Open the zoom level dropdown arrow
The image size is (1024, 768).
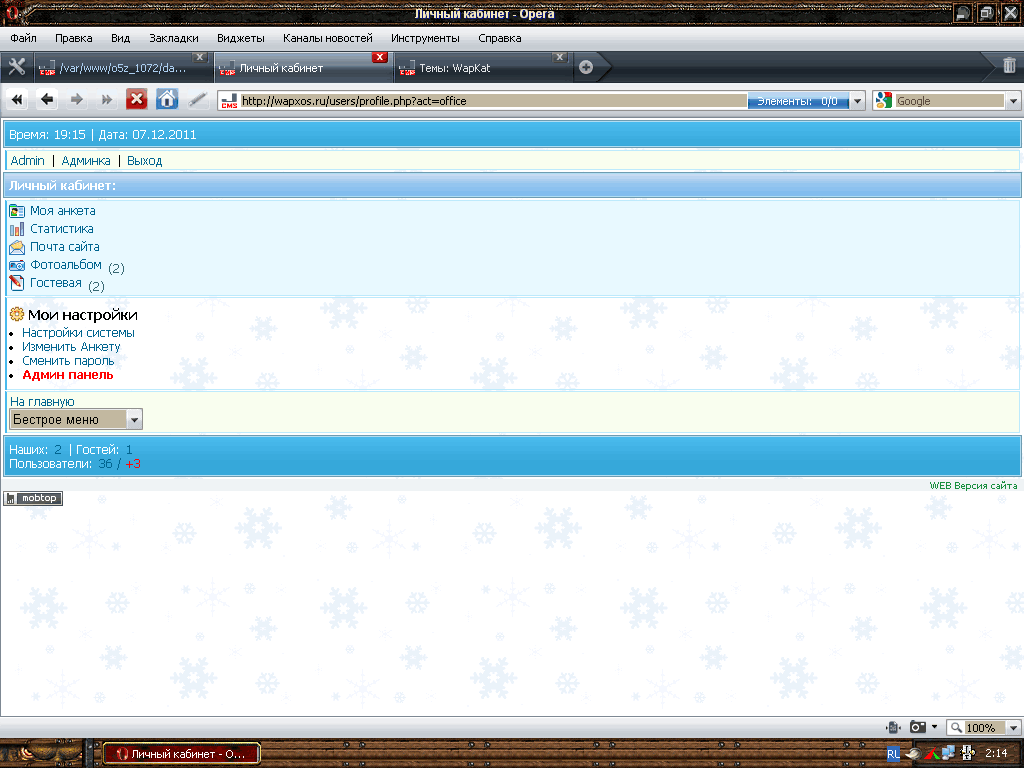coord(1013,728)
